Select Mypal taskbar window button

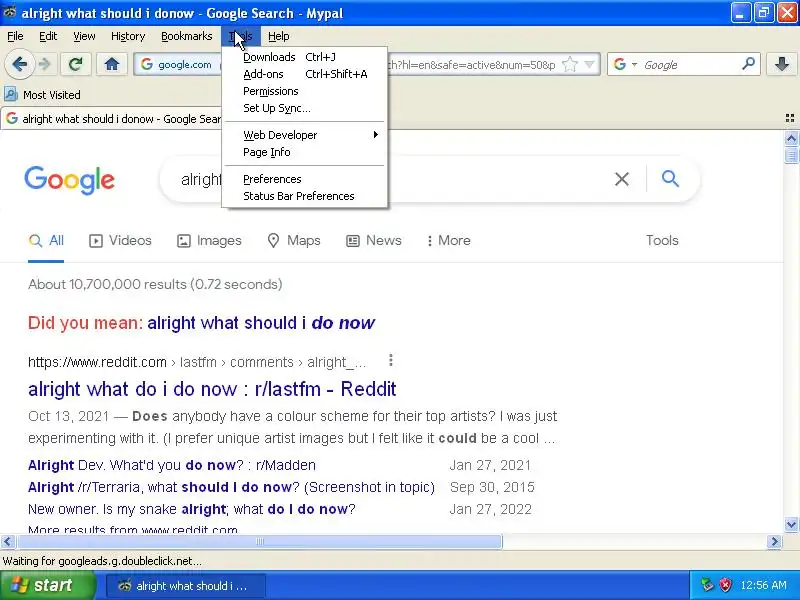pyautogui.click(x=186, y=586)
